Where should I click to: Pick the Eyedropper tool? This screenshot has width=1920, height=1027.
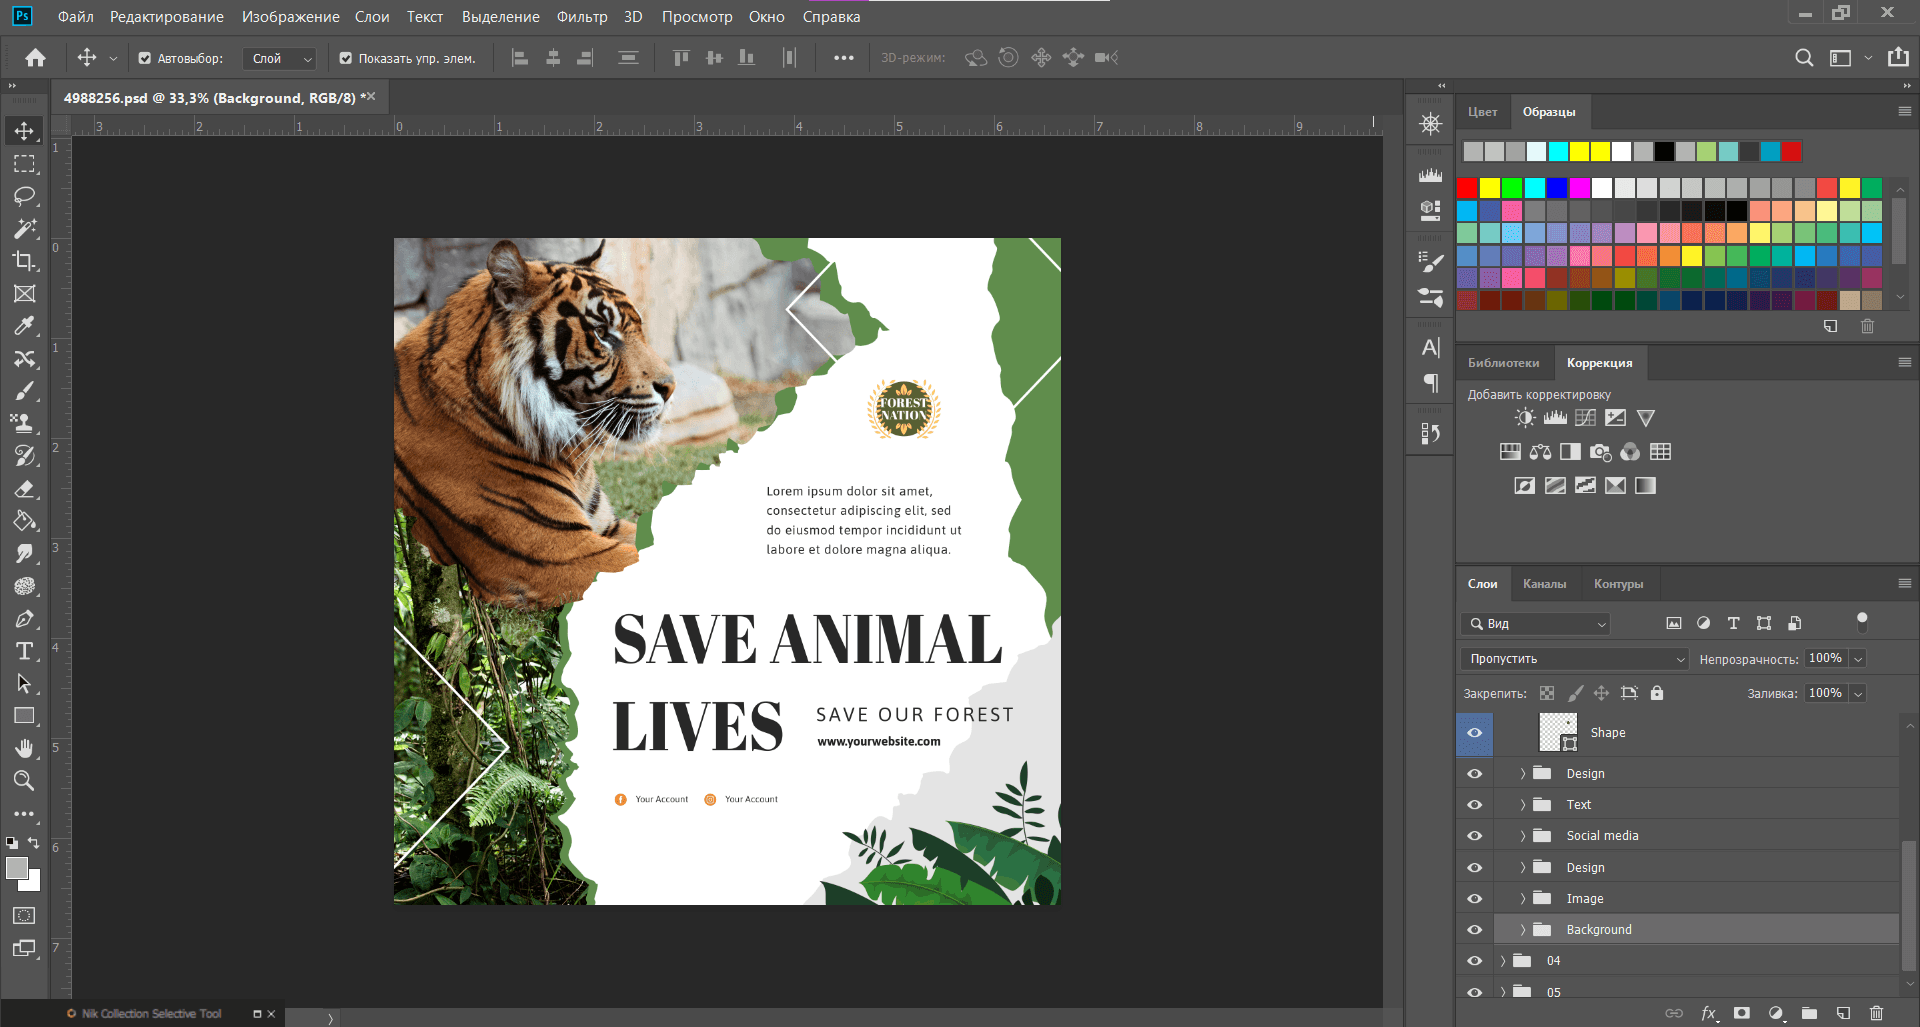point(24,326)
